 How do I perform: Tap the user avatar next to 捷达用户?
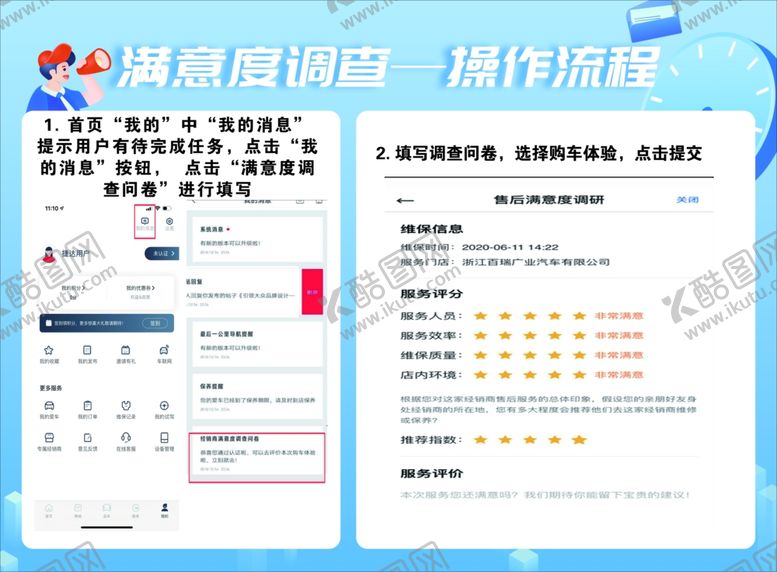[x=49, y=255]
